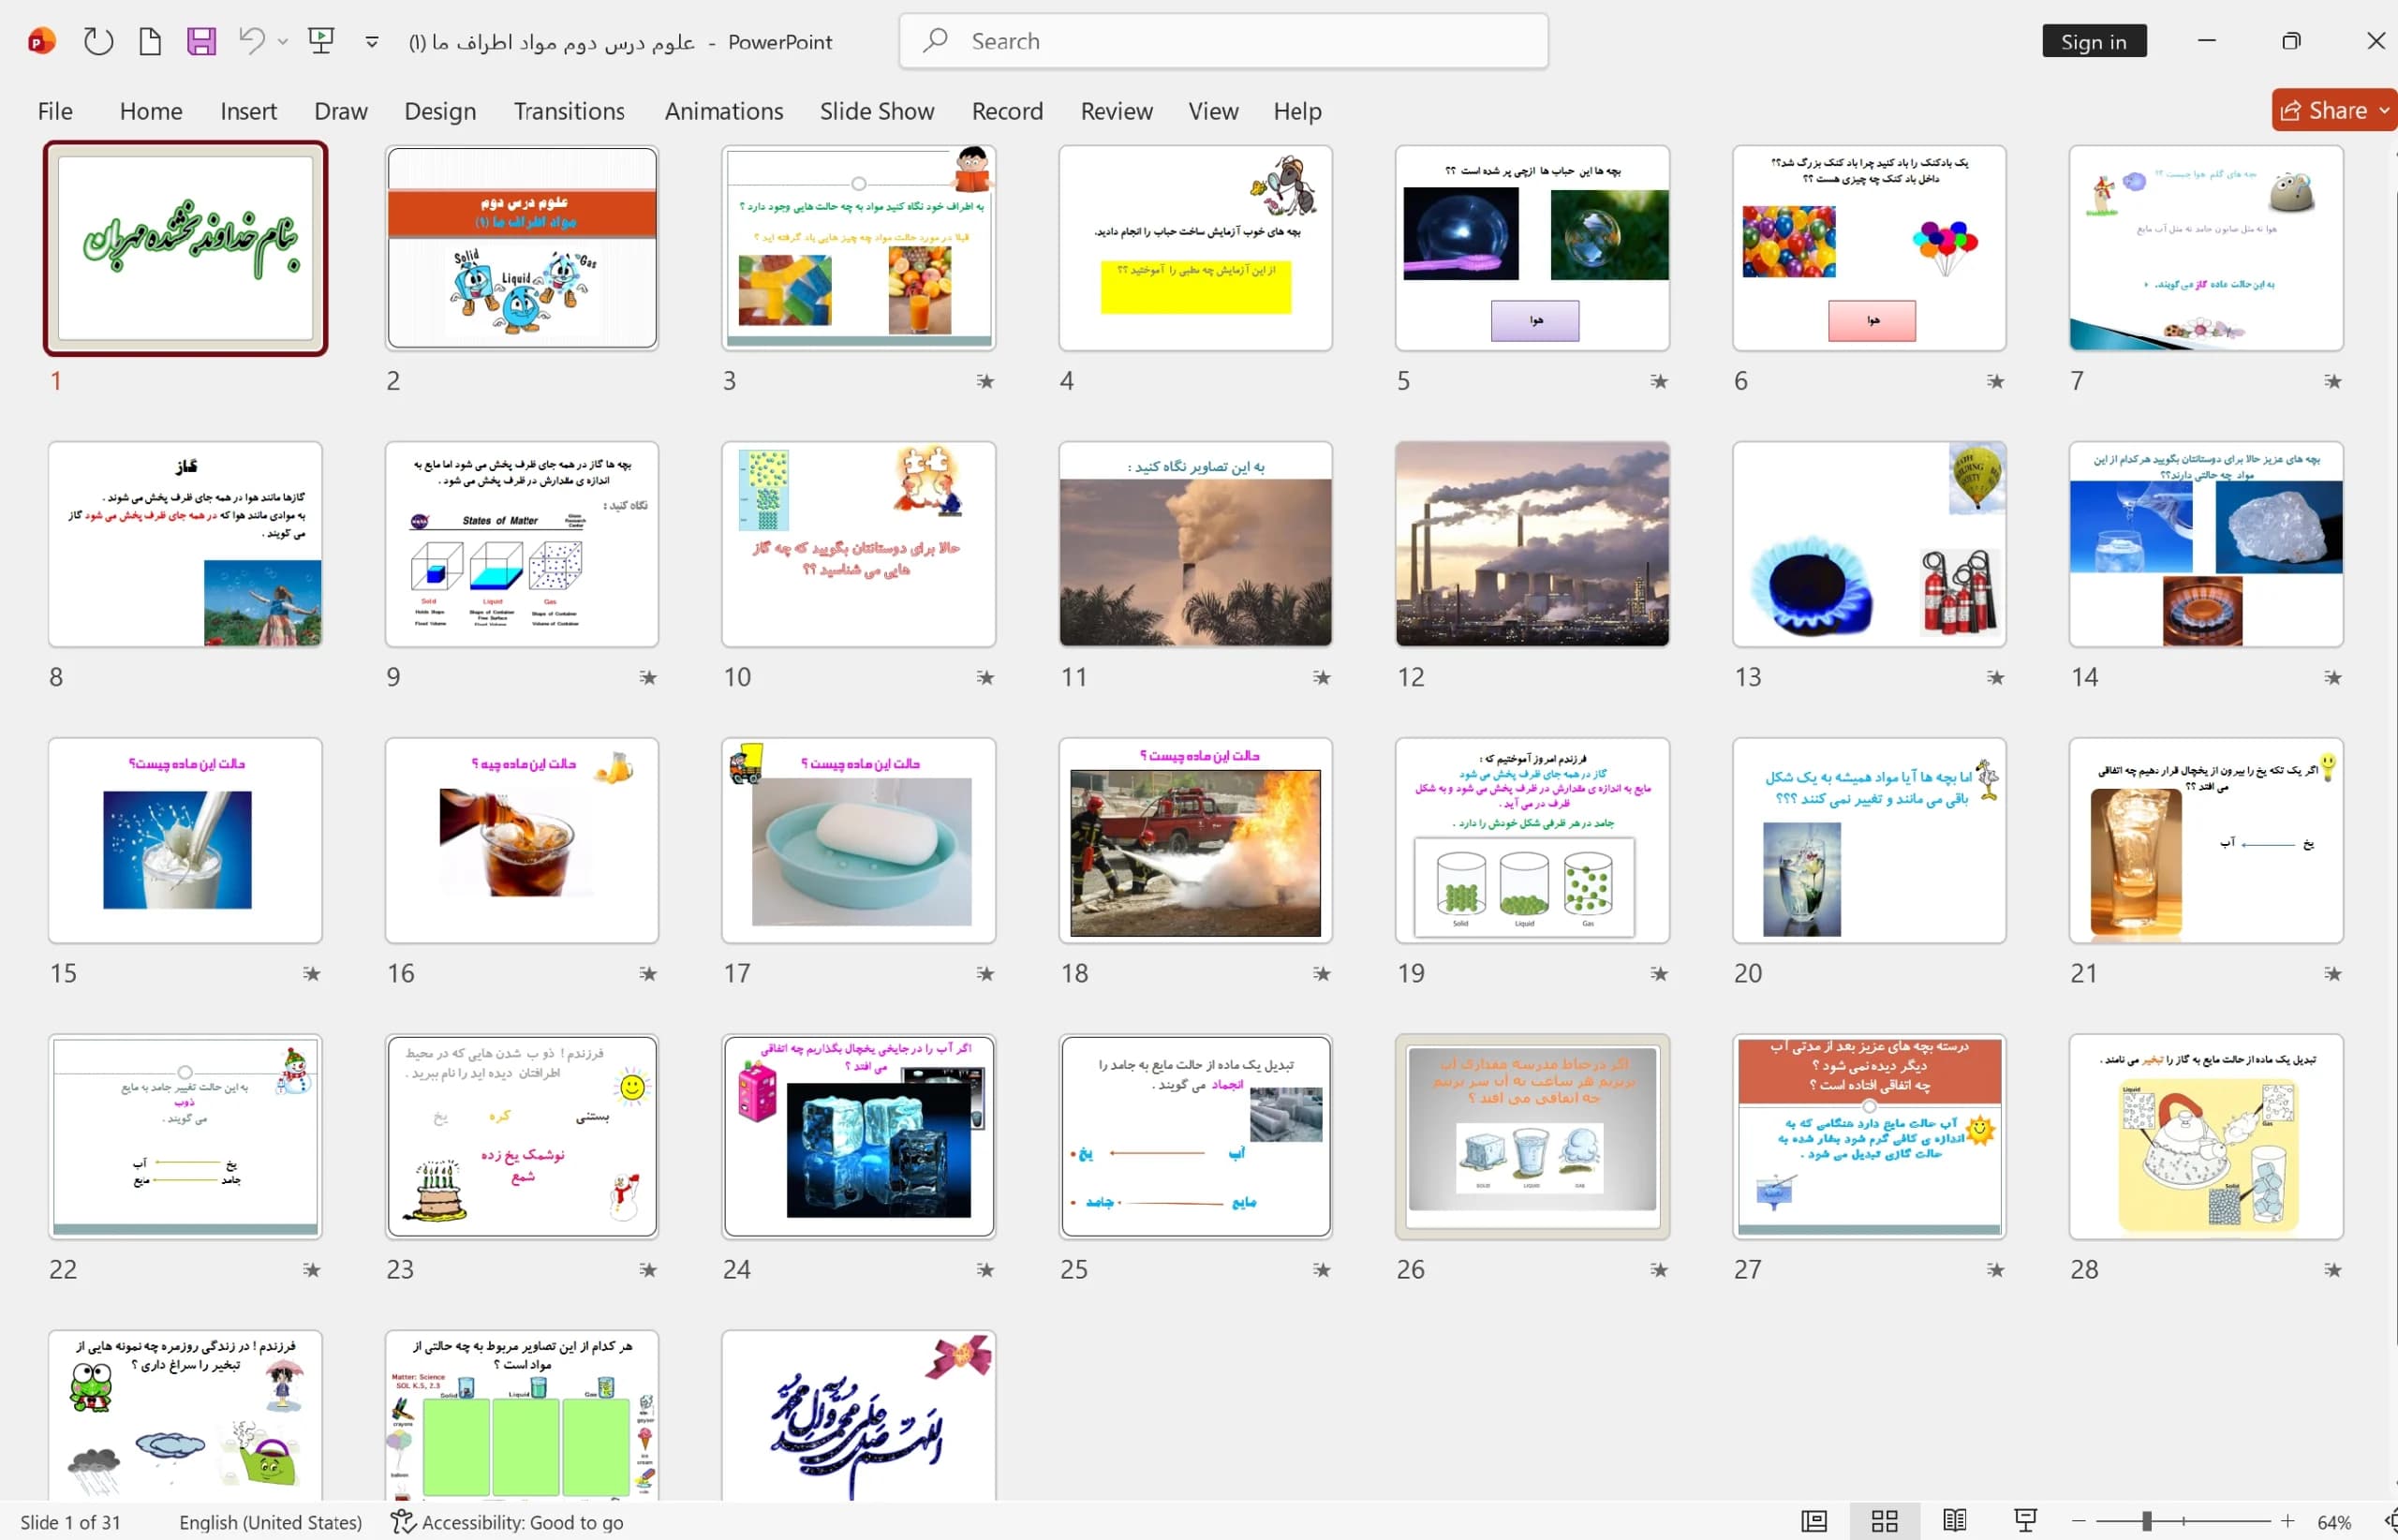Open Customize Quick Access Toolbar dropdown
The height and width of the screenshot is (1540, 2398).
point(371,41)
